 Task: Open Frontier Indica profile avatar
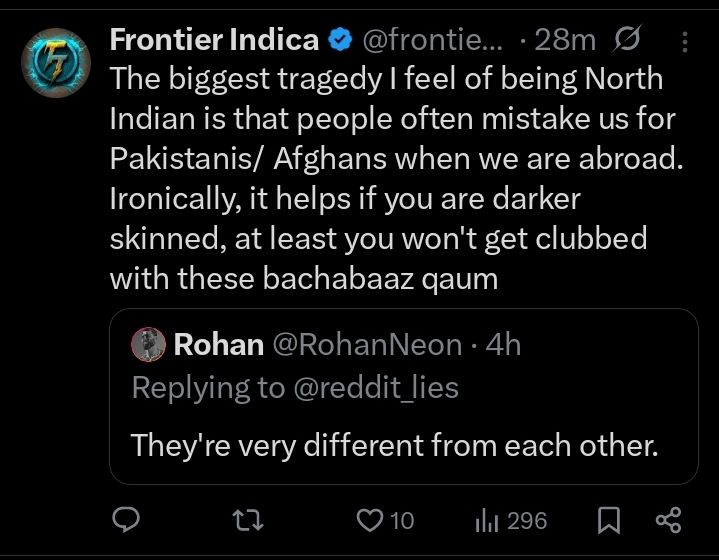pos(50,64)
